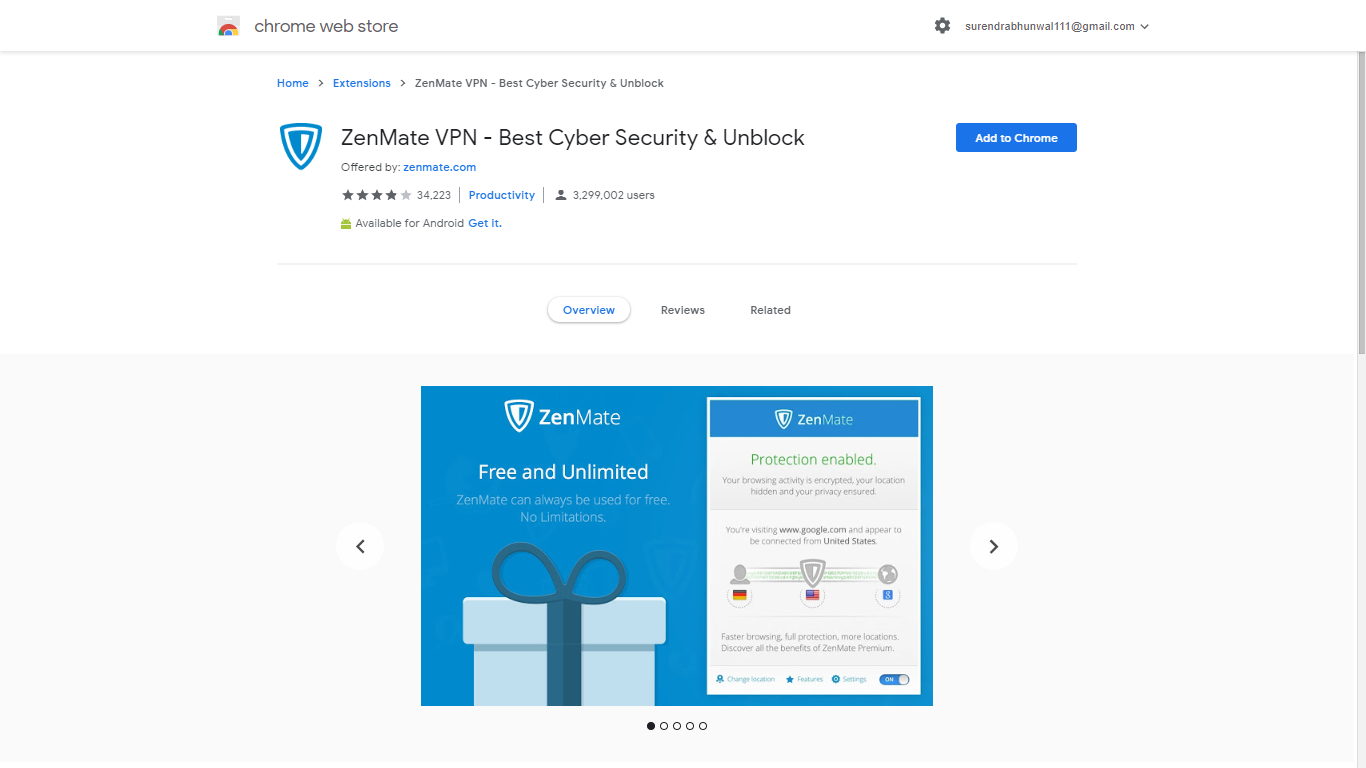Select the third carousel dot
The image size is (1366, 768).
pyautogui.click(x=677, y=726)
